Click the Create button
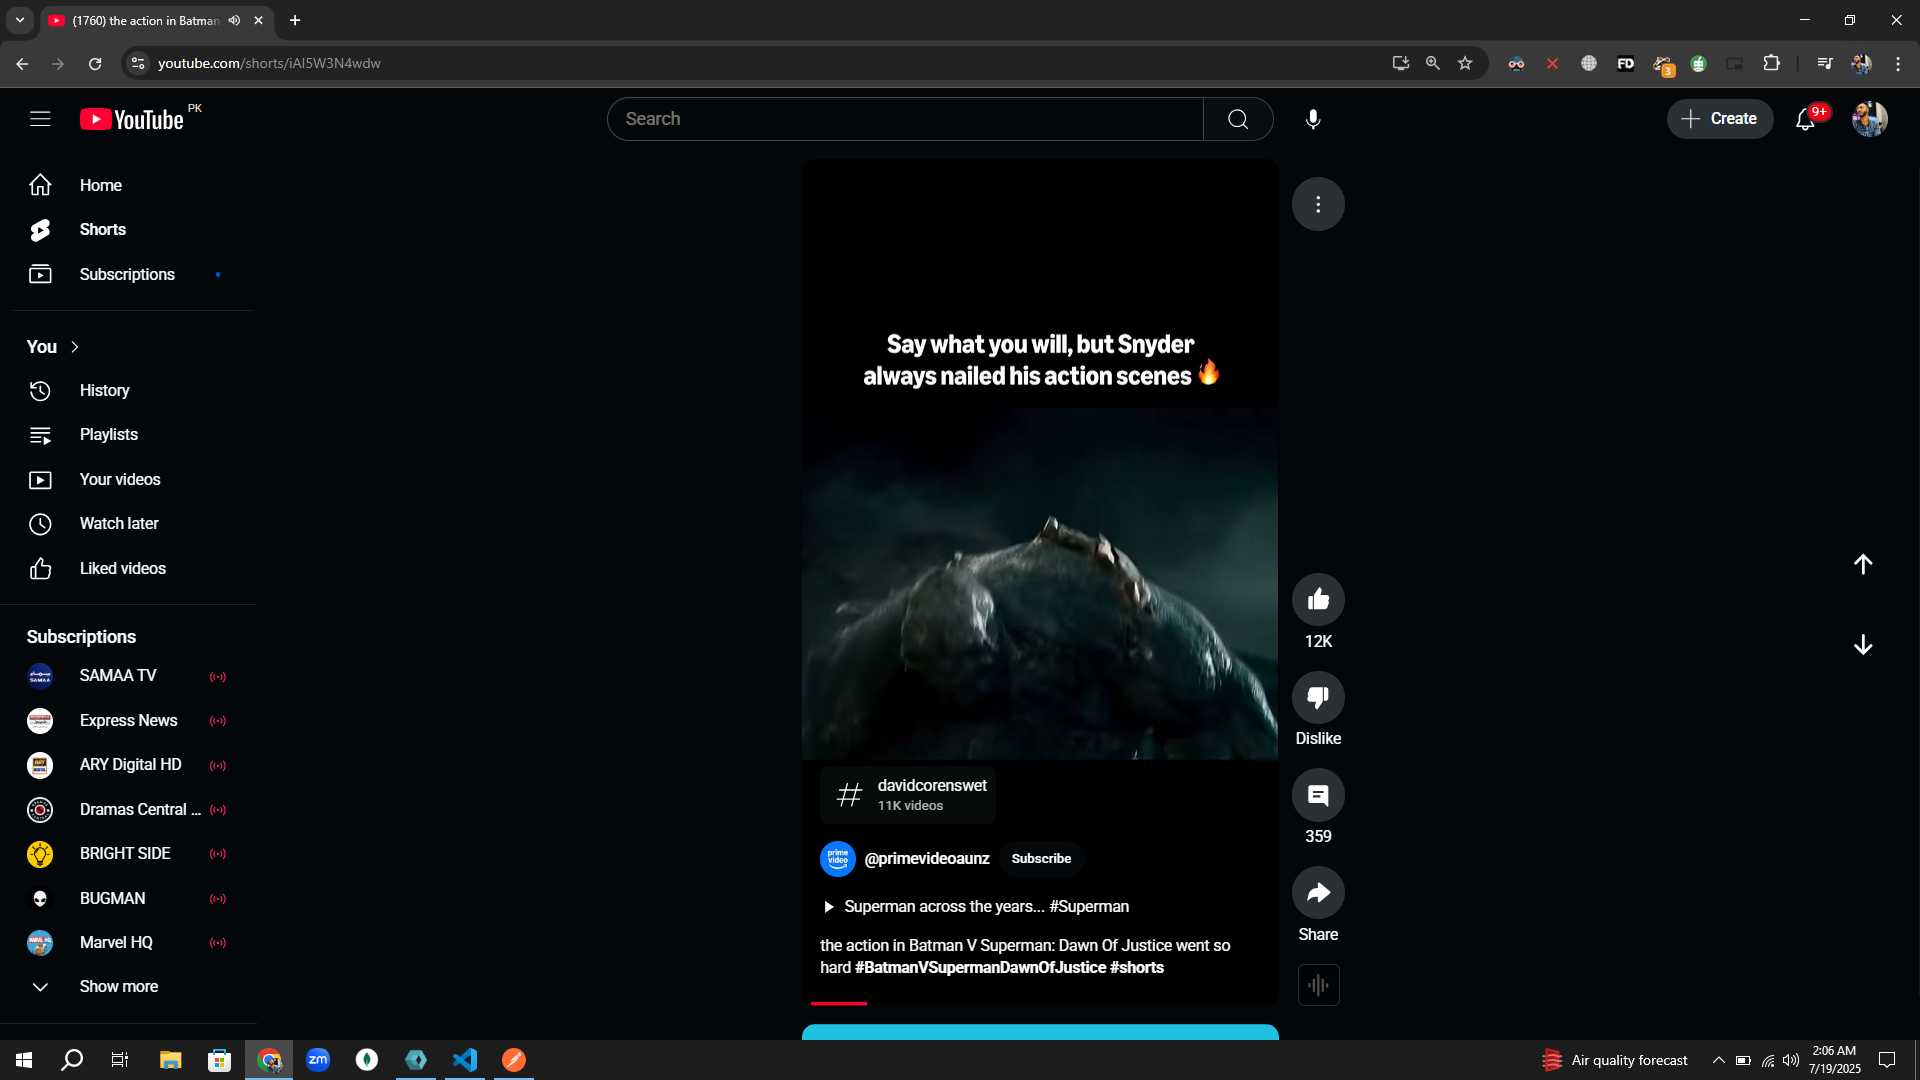The width and height of the screenshot is (1920, 1080). (x=1720, y=119)
